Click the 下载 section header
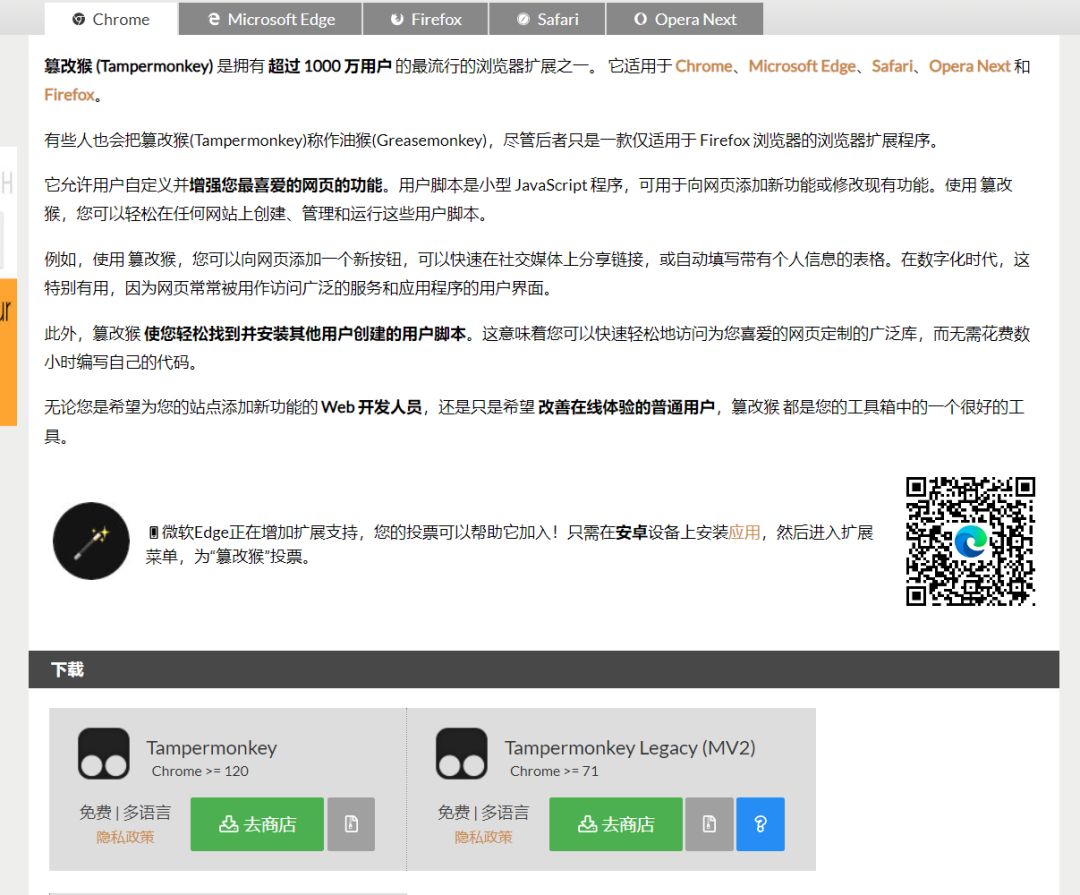 543,669
